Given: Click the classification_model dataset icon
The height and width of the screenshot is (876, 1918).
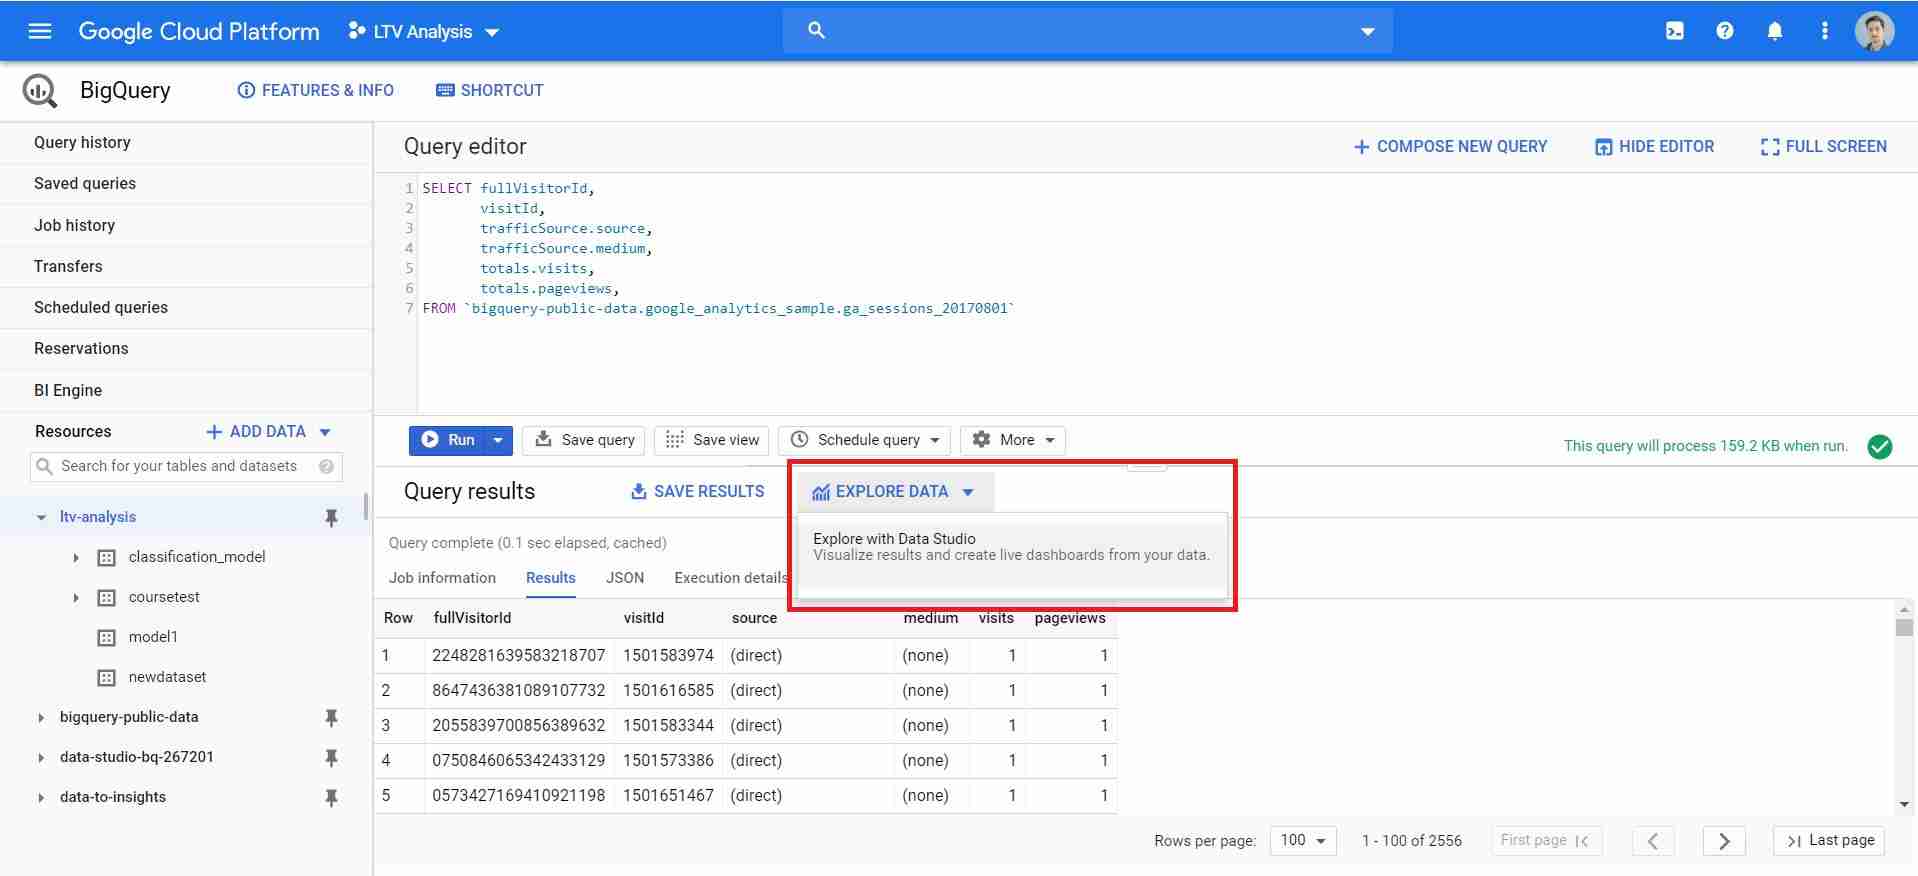Looking at the screenshot, I should coord(106,557).
